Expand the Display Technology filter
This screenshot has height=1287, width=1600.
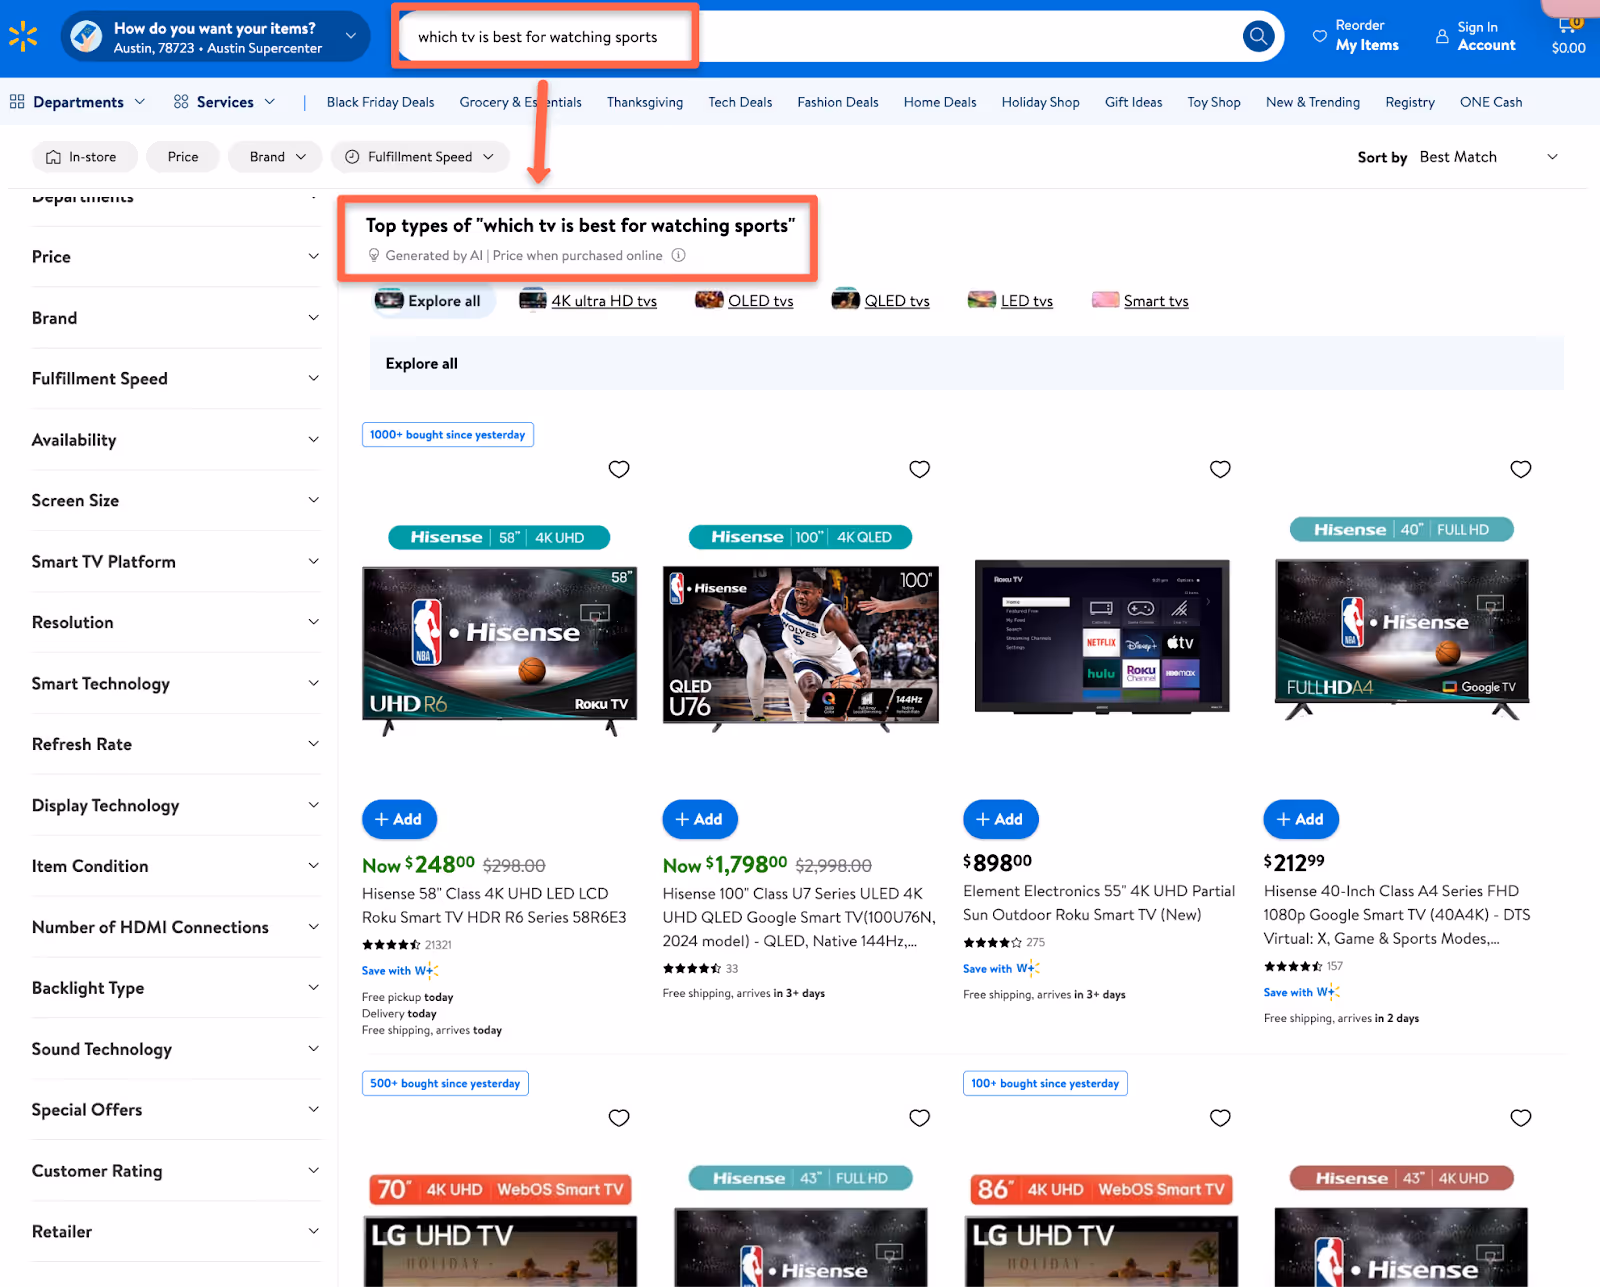[176, 805]
